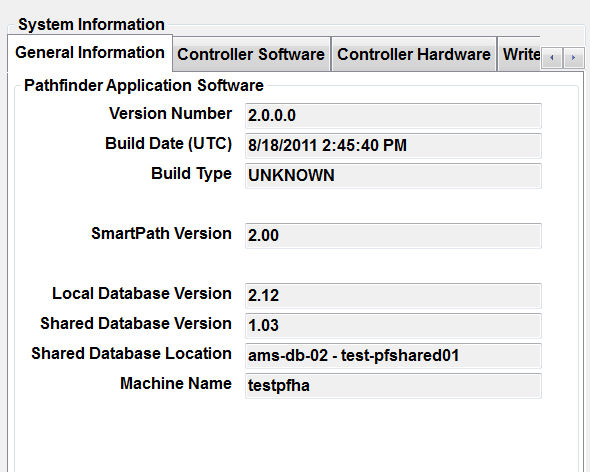Screen dimensions: 590x472
Task: Click the Pathfinder Application Software group title
Action: [x=144, y=85]
